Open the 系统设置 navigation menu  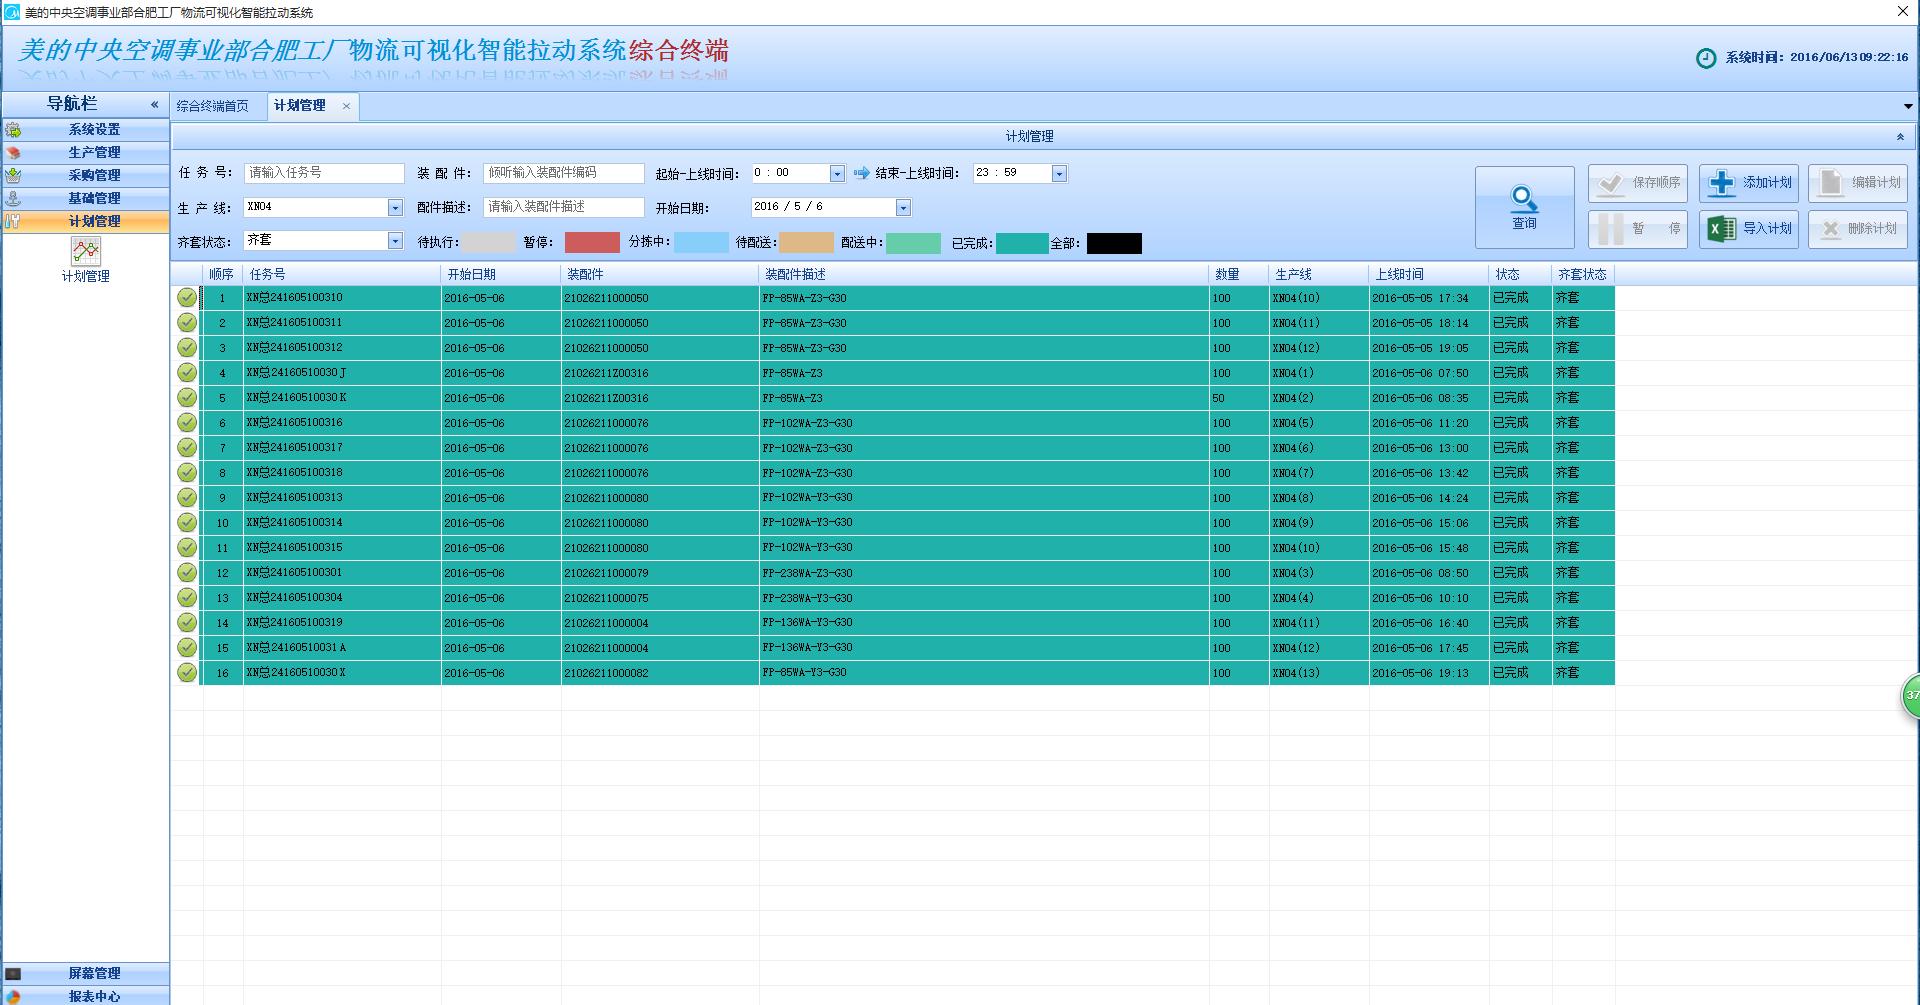85,130
